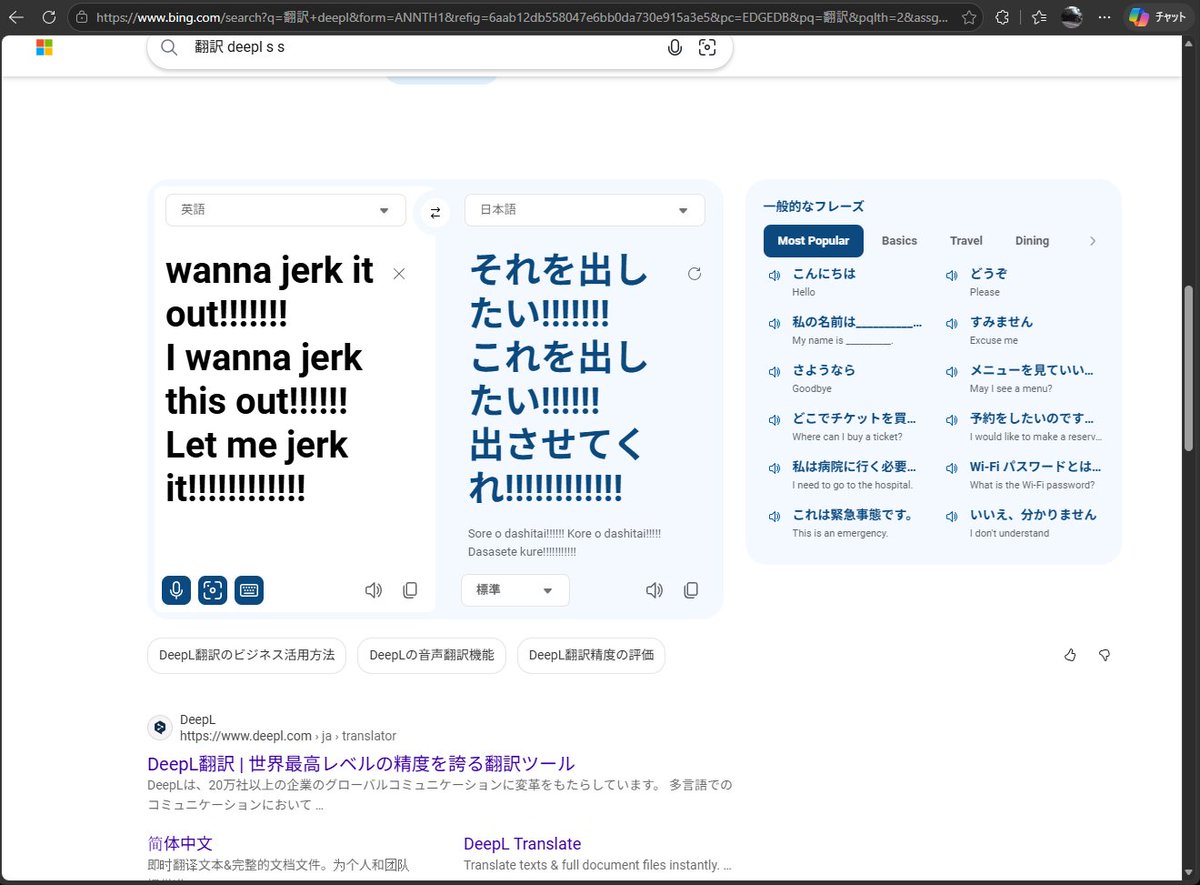1200x885 pixels.
Task: Click the search magnifier icon
Action: pos(169,47)
